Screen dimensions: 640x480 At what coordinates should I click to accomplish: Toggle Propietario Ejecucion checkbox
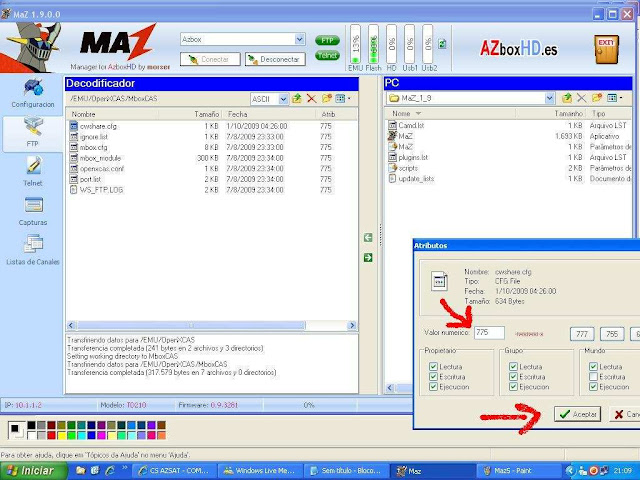coord(433,387)
